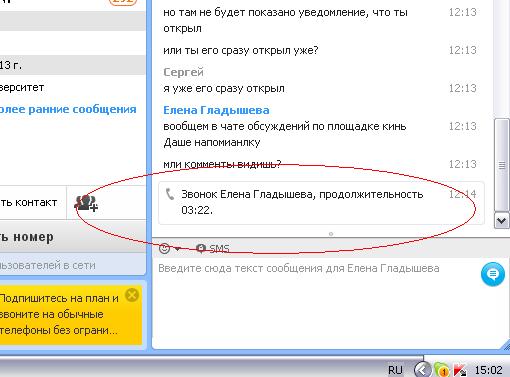Show earlier messages via 'ранние сообщения' link
This screenshot has width=510, height=377.
point(67,109)
